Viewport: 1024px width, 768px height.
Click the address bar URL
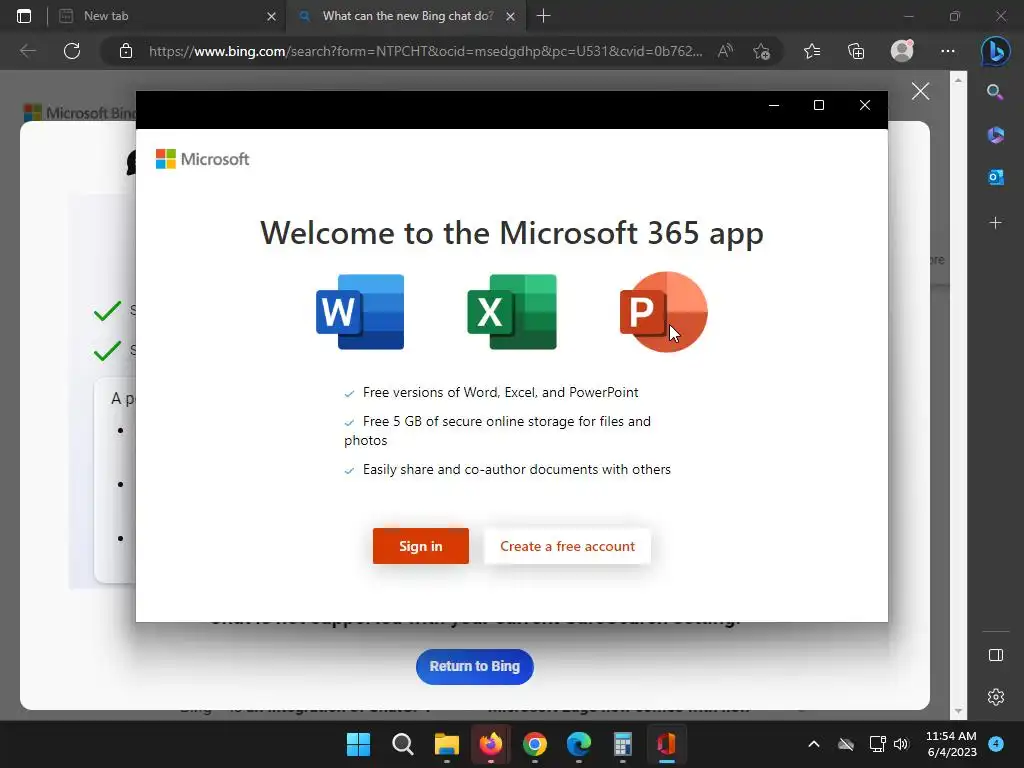[426, 51]
